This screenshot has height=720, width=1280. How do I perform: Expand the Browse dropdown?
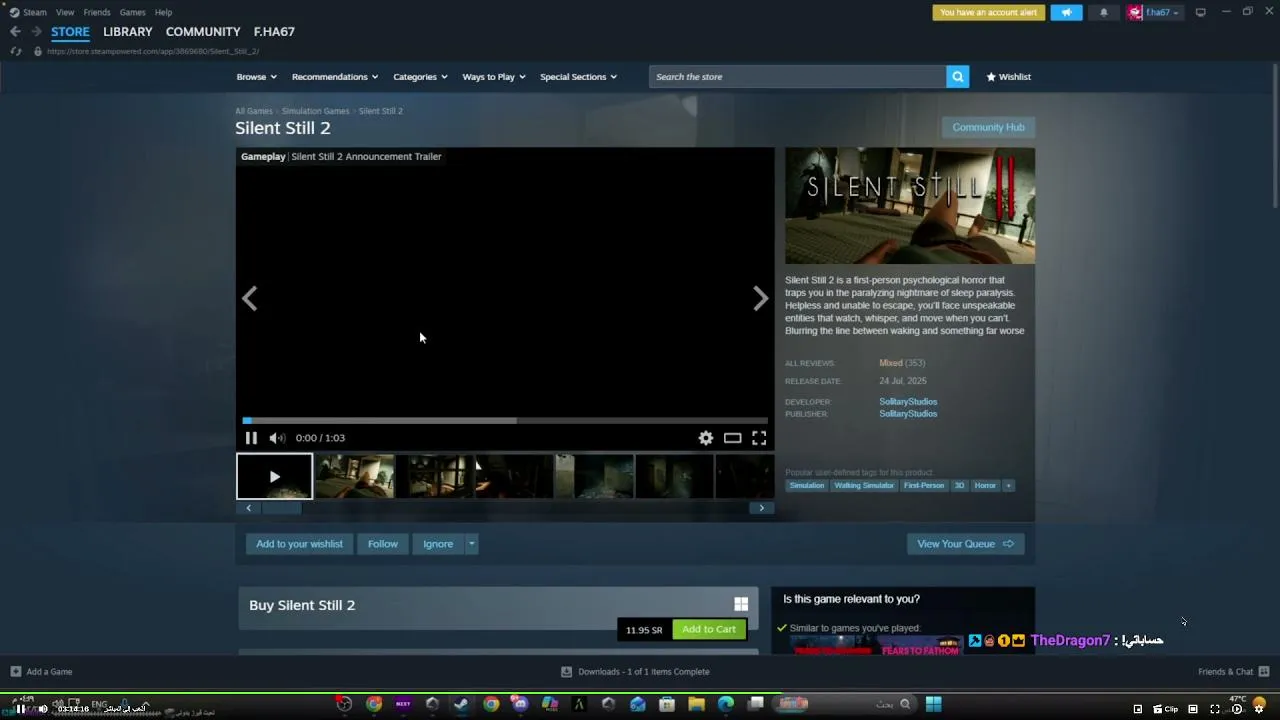tap(257, 77)
